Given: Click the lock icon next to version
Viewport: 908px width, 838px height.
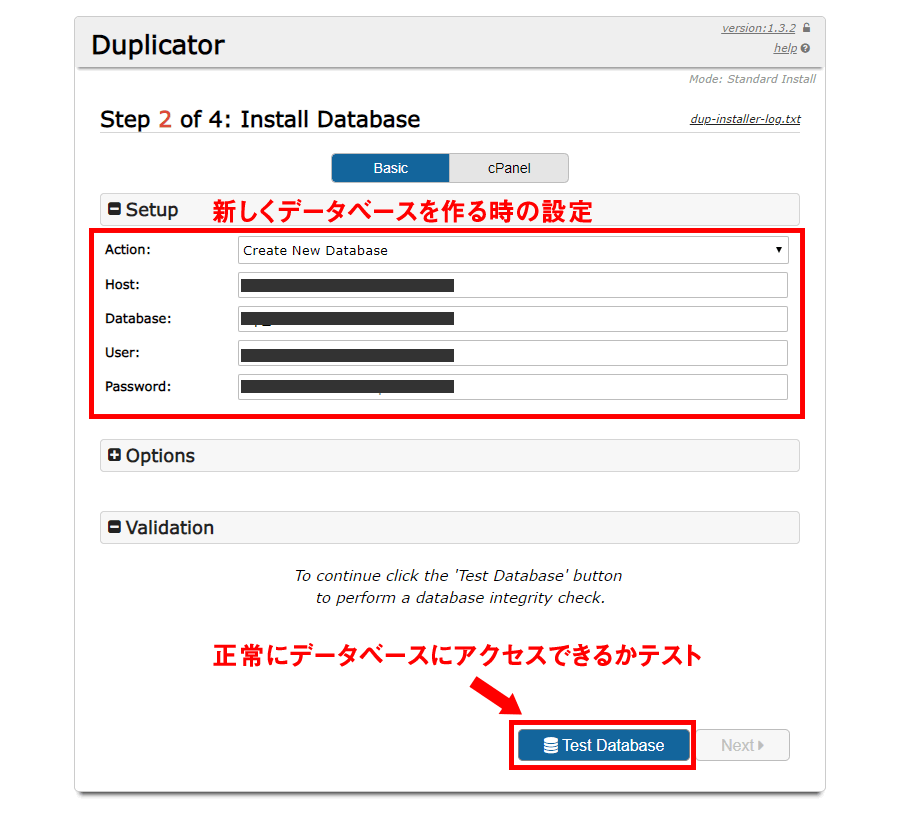Looking at the screenshot, I should pyautogui.click(x=806, y=28).
